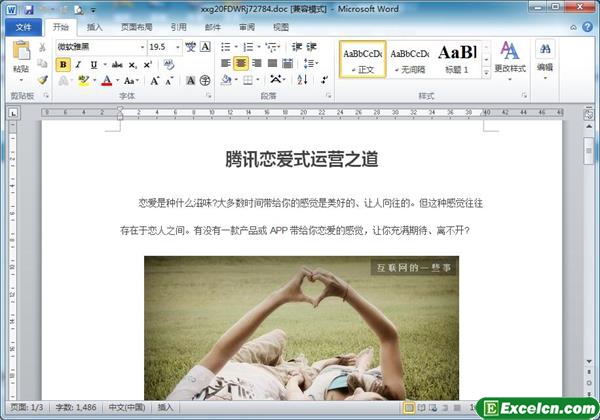This screenshot has width=600, height=420.
Task: Open the font size dropdown
Action: pyautogui.click(x=178, y=47)
